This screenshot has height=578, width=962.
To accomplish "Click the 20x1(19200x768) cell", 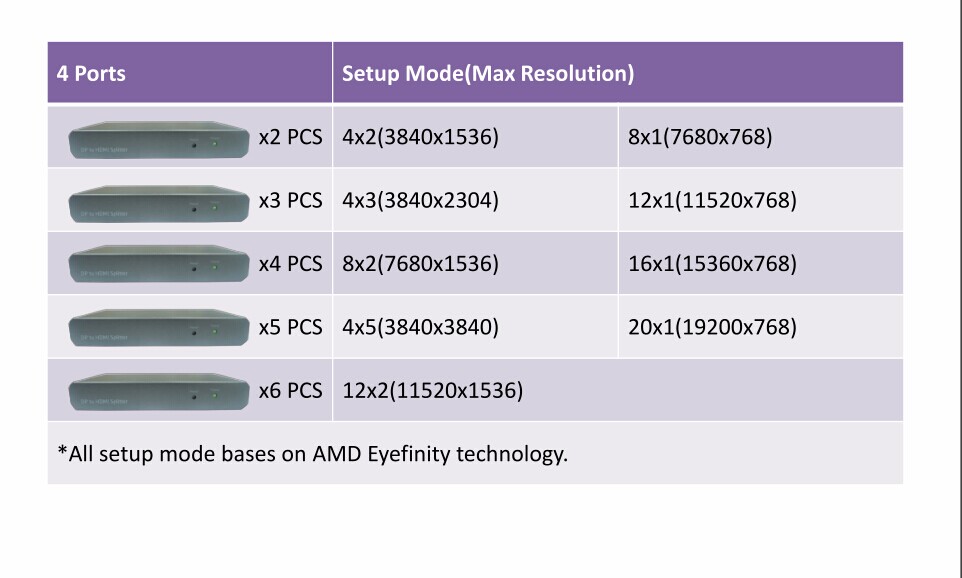I will 761,327.
